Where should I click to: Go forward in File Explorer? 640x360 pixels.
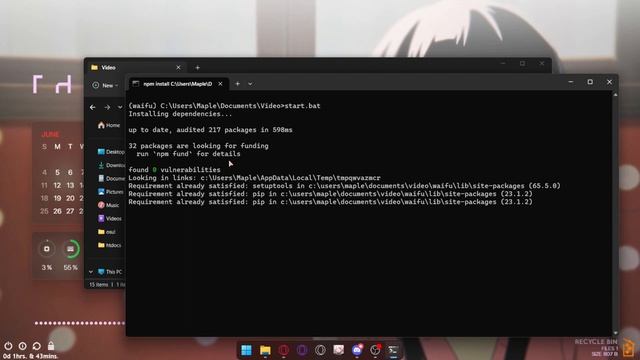pyautogui.click(x=107, y=107)
